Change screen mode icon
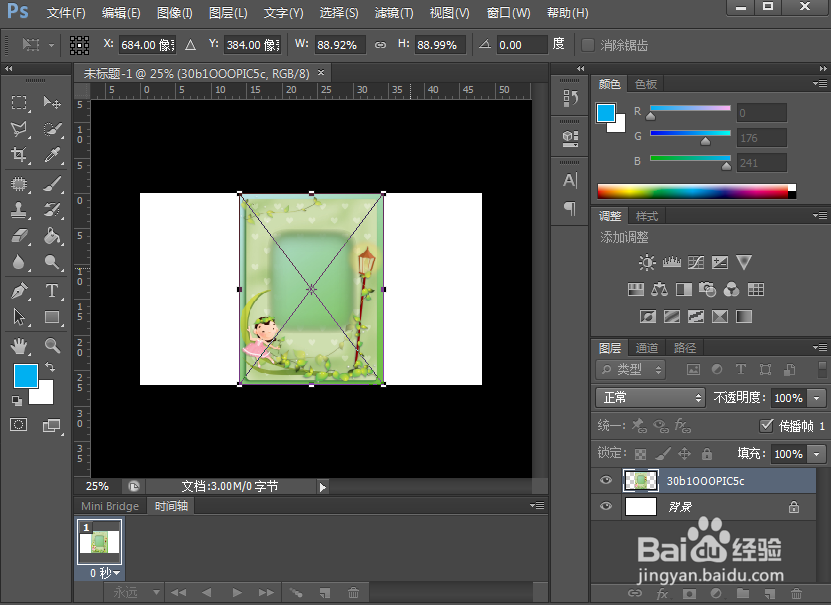This screenshot has width=831, height=605. pos(51,425)
